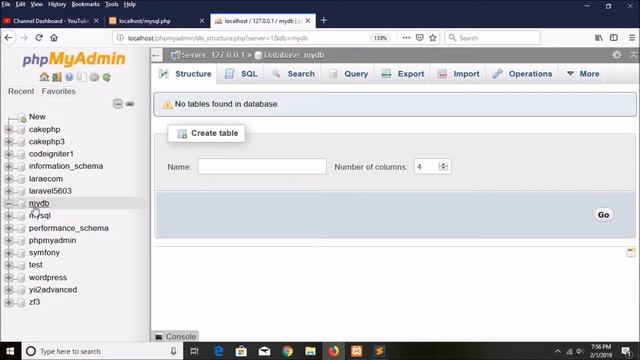Open MySQL documentation page icon
Screen dimensions: 640x360
[82, 77]
